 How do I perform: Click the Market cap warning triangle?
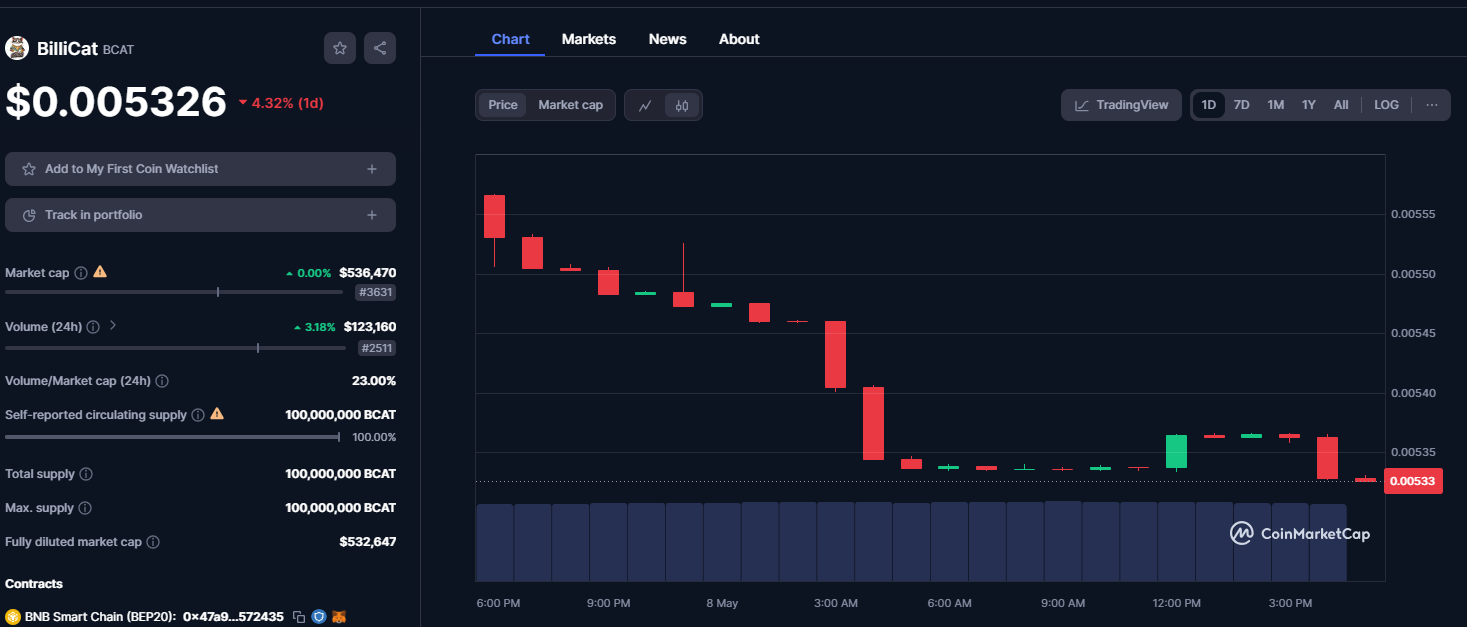(100, 272)
